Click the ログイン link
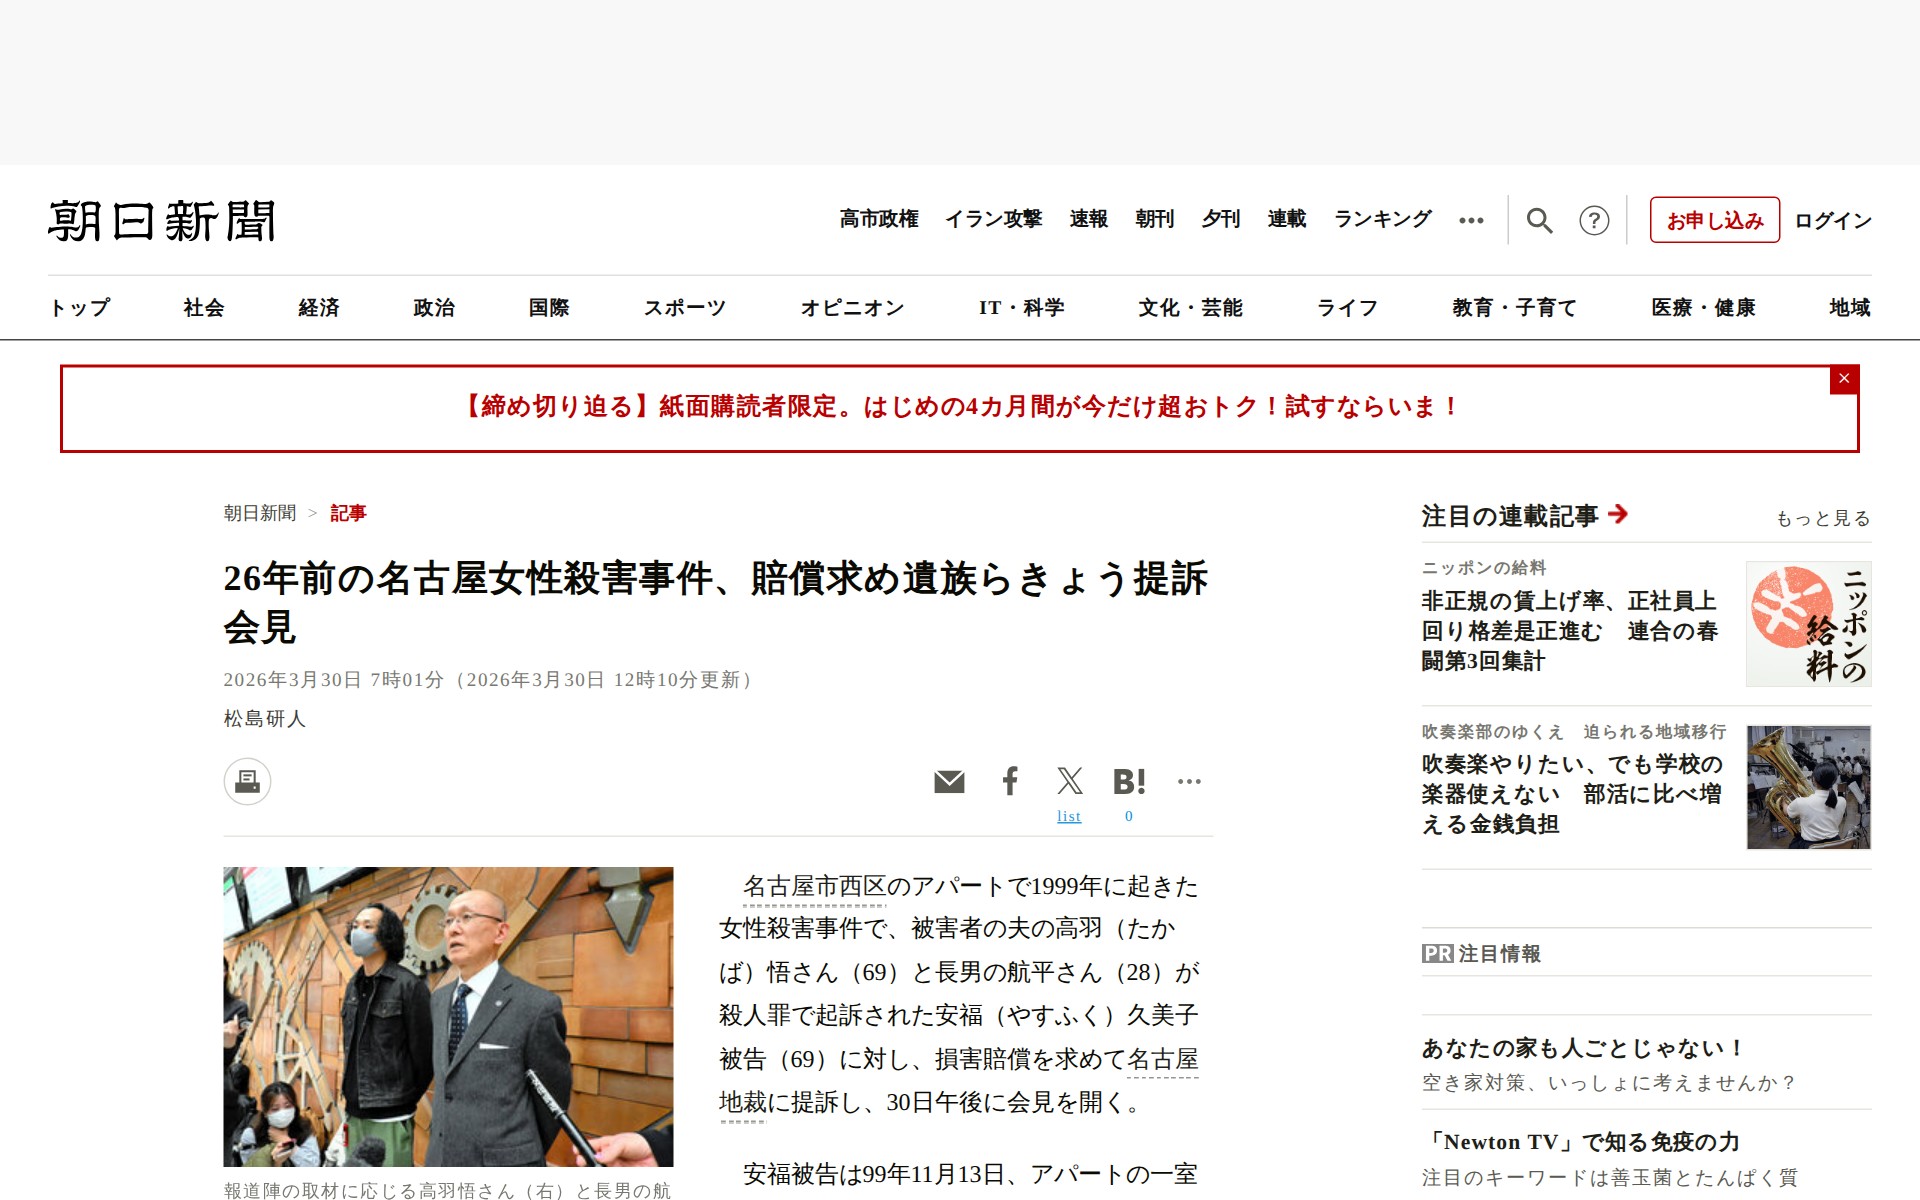The width and height of the screenshot is (1920, 1200). 1833,220
